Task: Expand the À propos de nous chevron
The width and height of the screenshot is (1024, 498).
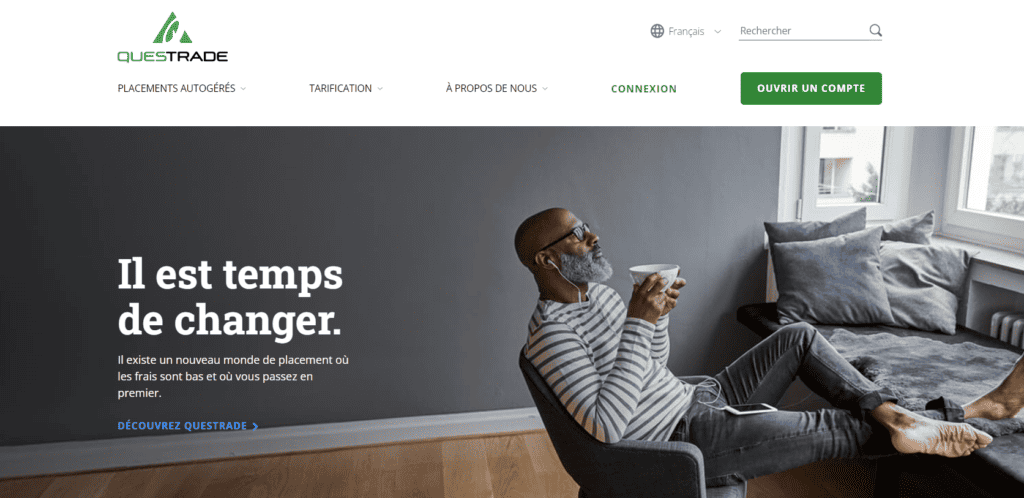Action: (545, 89)
